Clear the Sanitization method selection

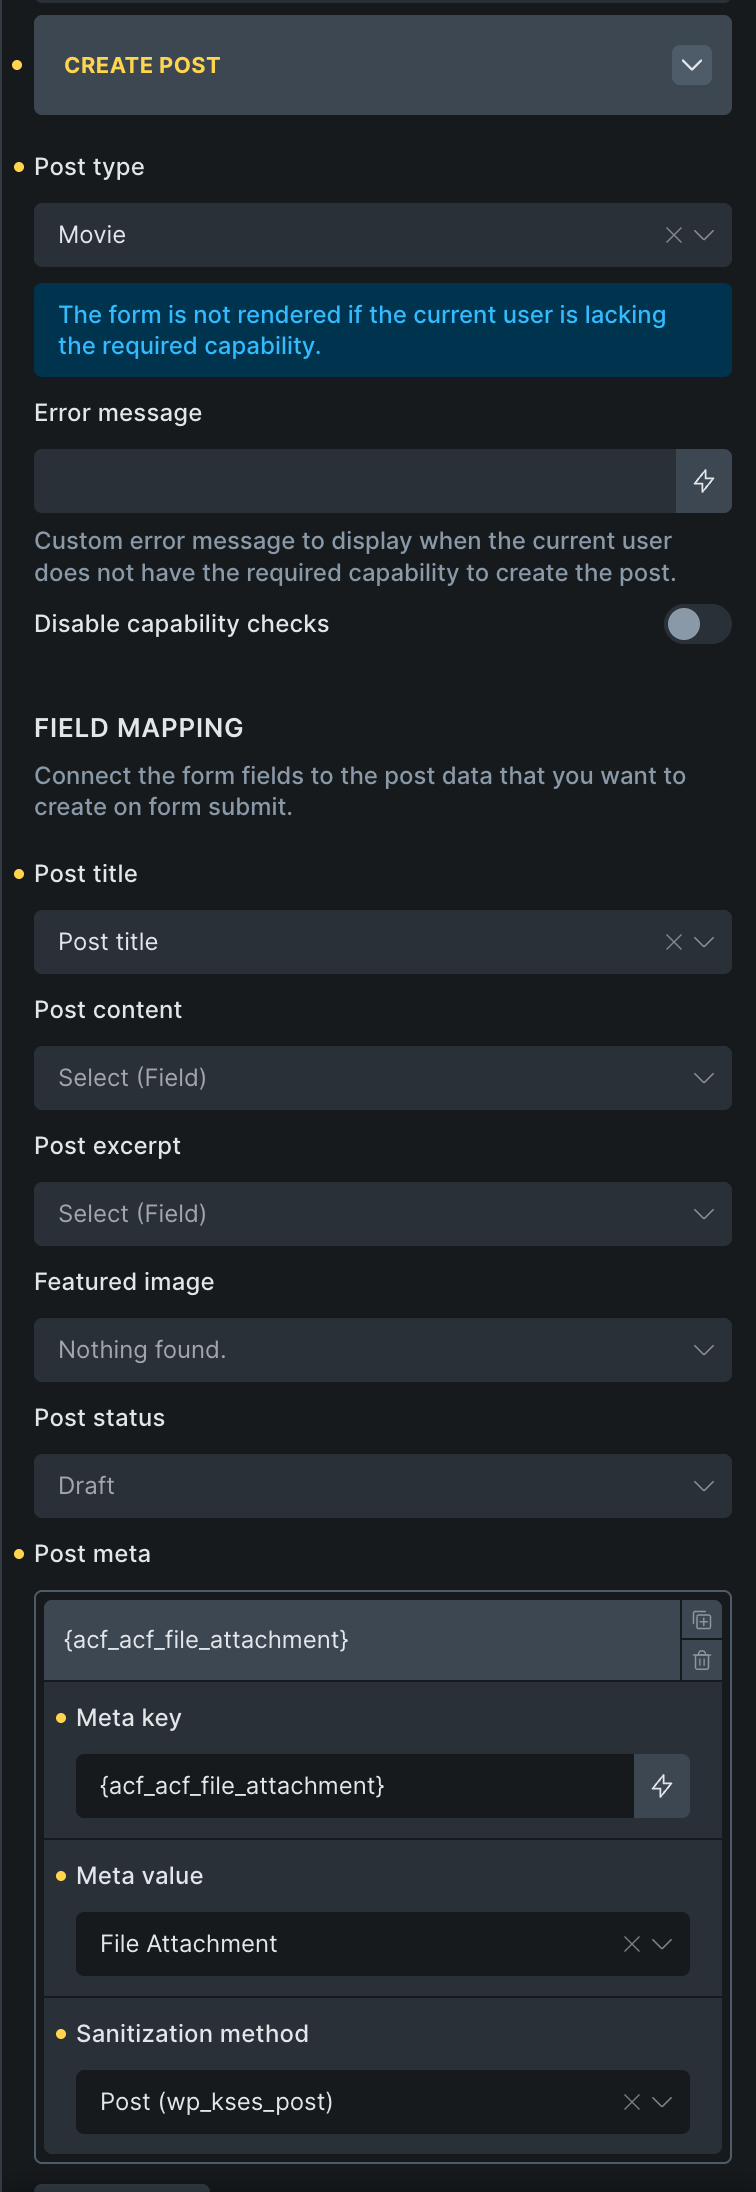(x=632, y=2102)
